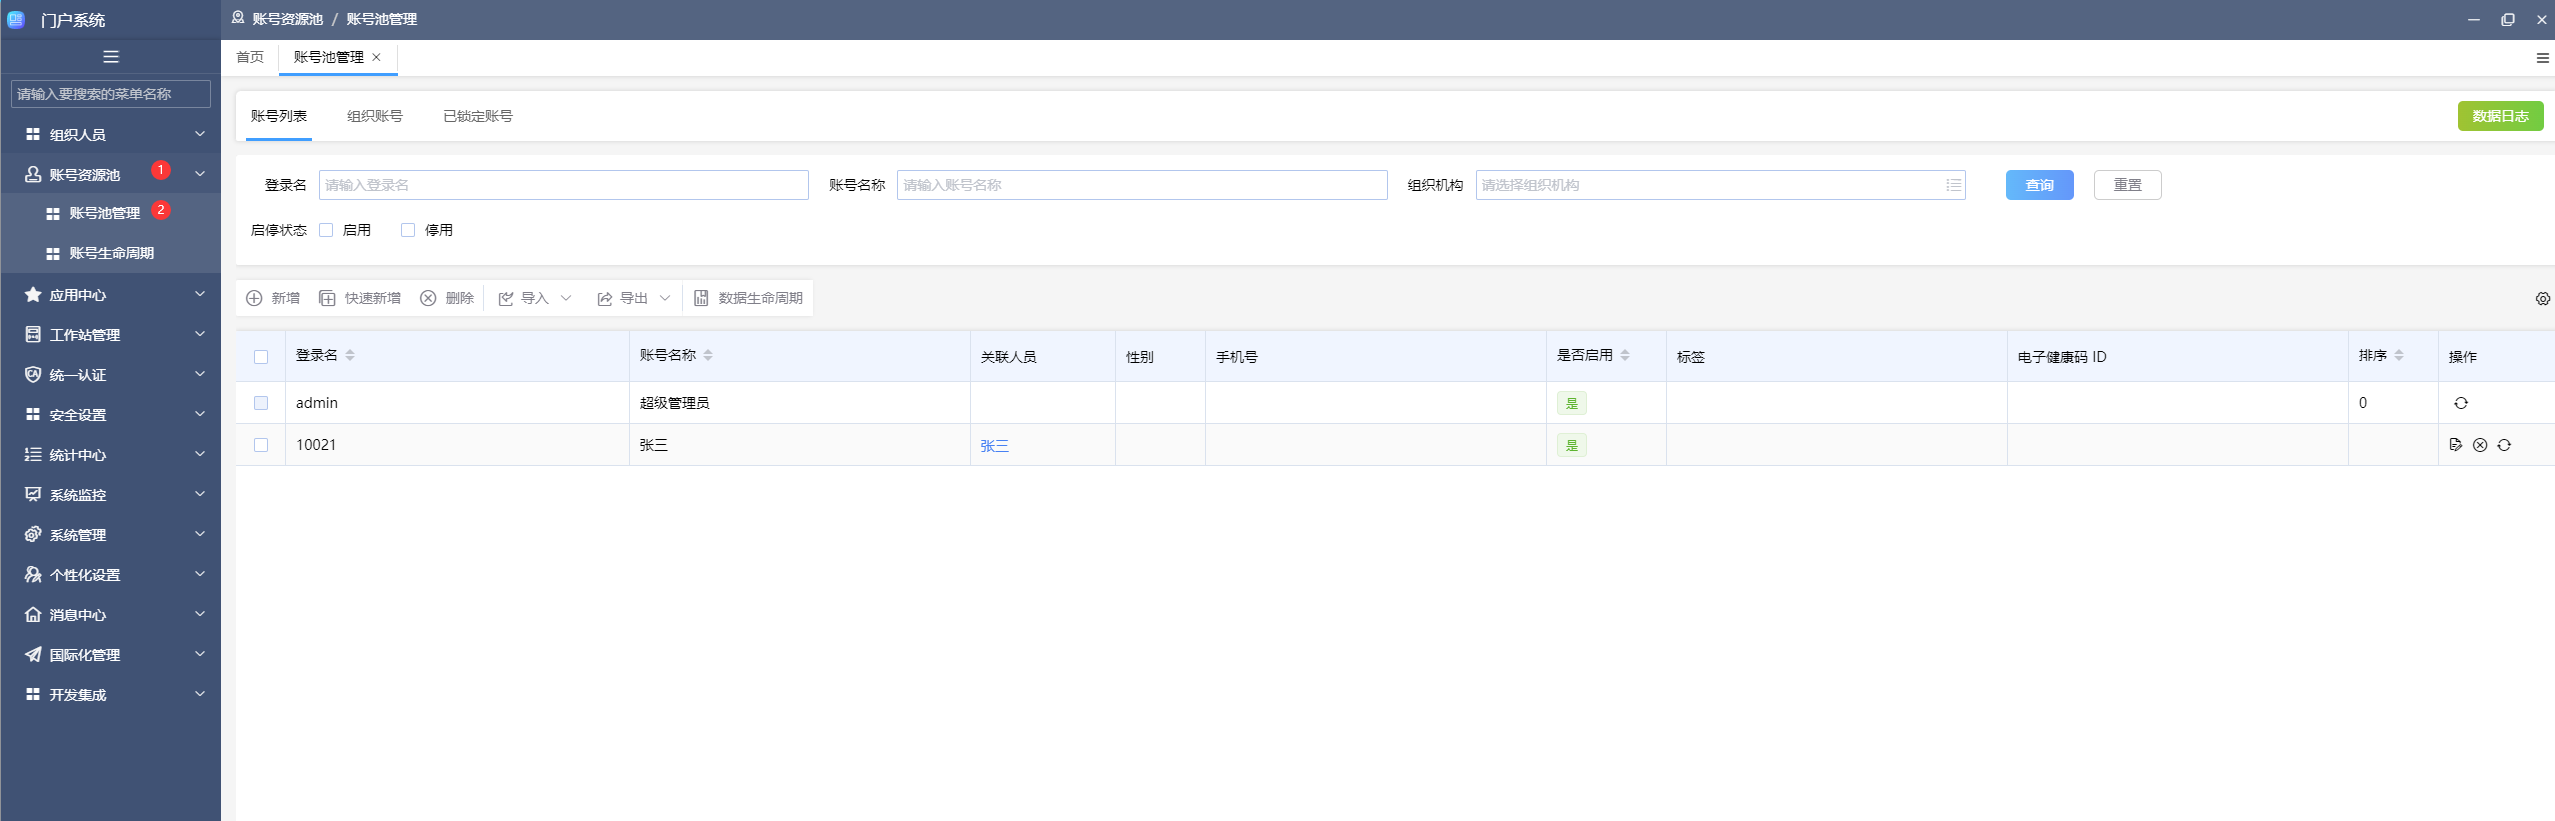
Task: Switch to 组织账号 tab
Action: (x=375, y=116)
